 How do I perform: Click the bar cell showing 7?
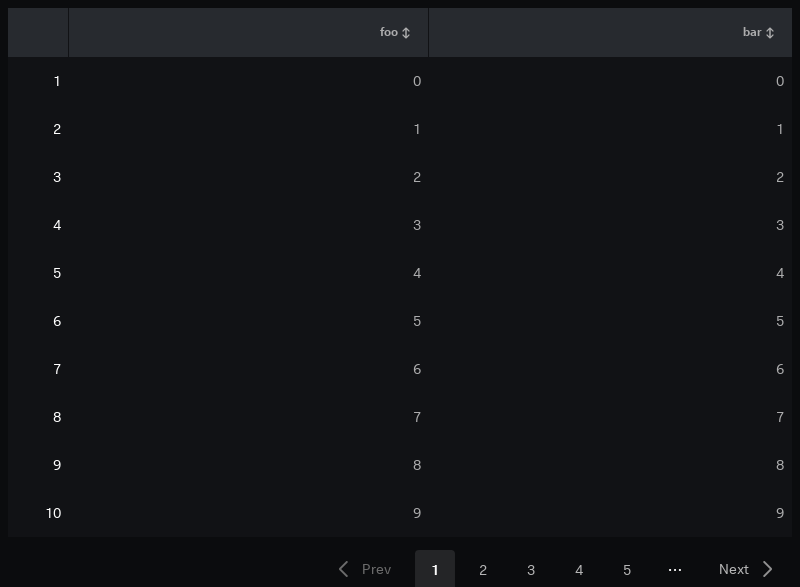[780, 417]
